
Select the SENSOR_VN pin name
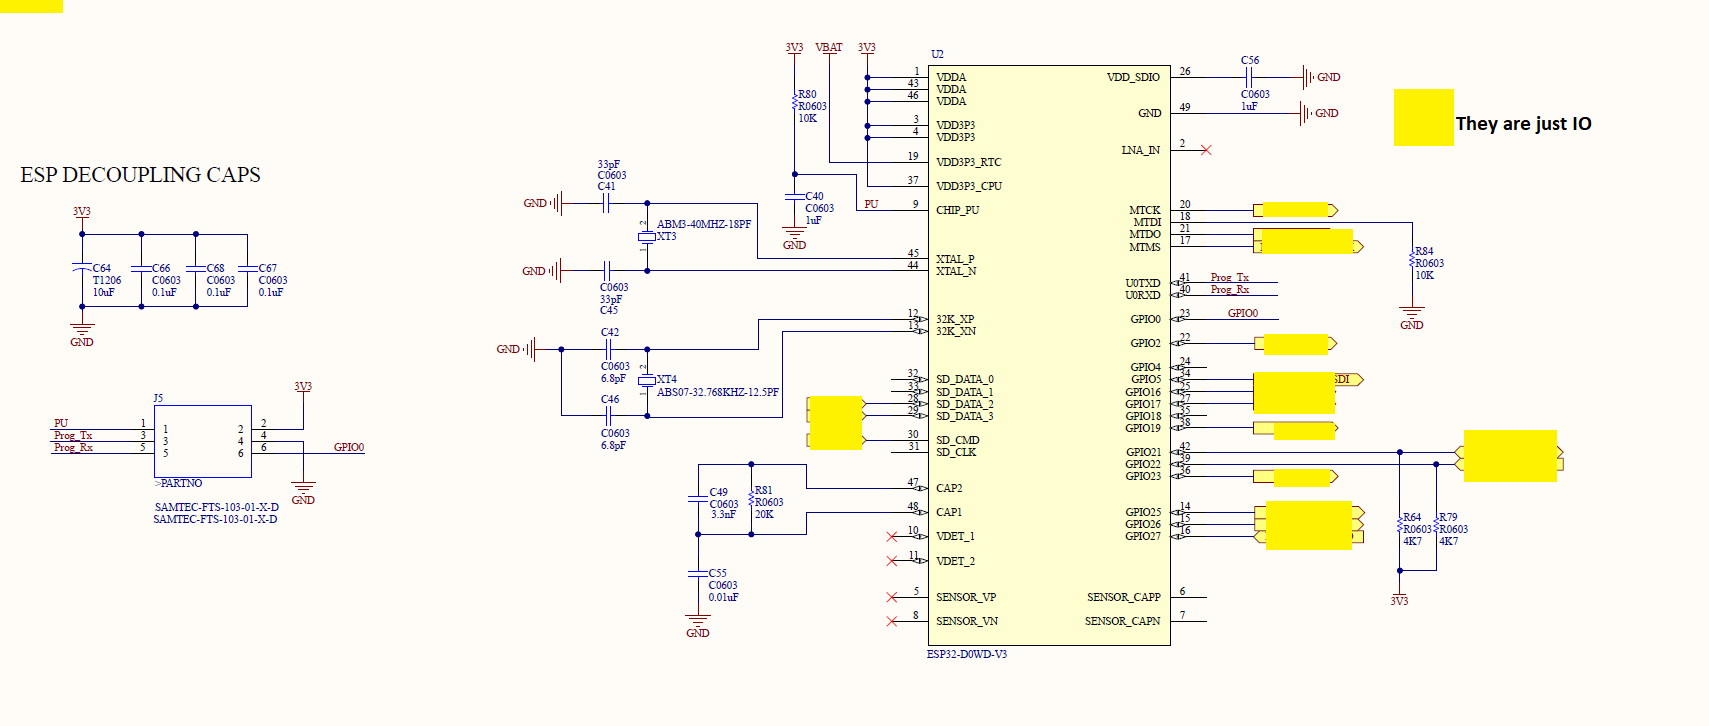(x=967, y=621)
